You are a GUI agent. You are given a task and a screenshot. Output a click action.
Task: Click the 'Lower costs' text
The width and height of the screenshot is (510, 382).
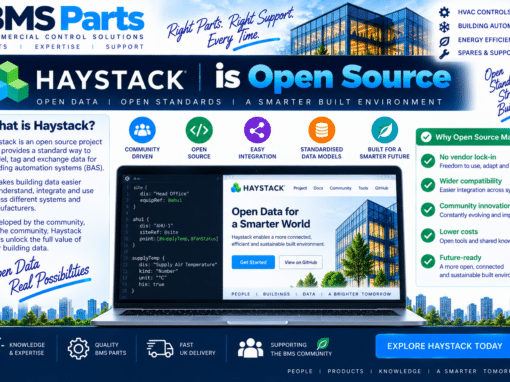tap(458, 231)
